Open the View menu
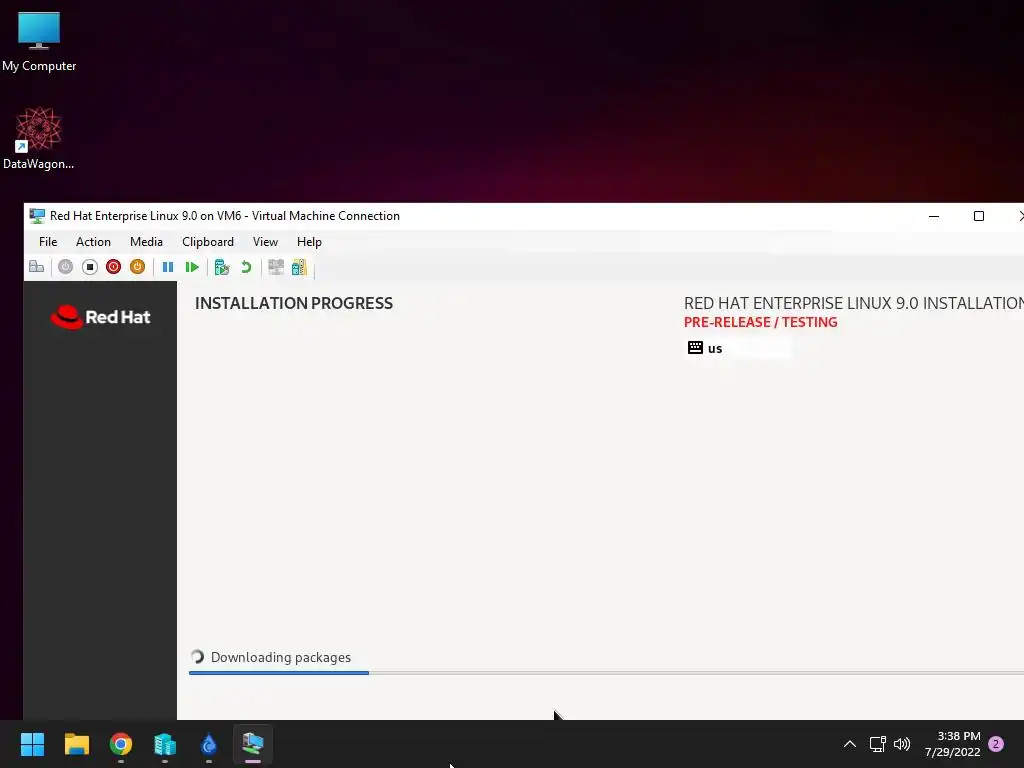1024x768 pixels. pos(265,242)
